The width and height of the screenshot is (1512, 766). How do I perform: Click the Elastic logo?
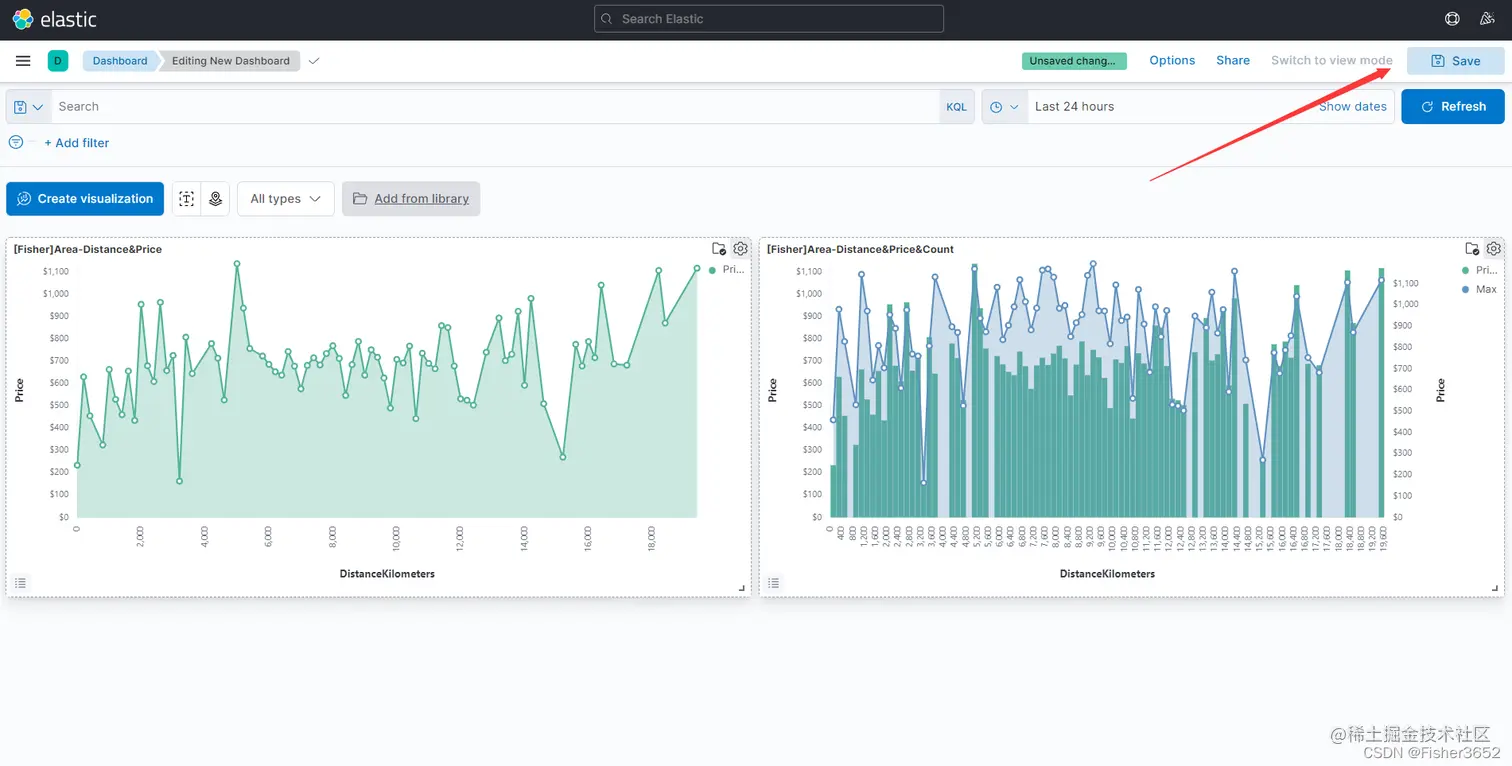[54, 19]
